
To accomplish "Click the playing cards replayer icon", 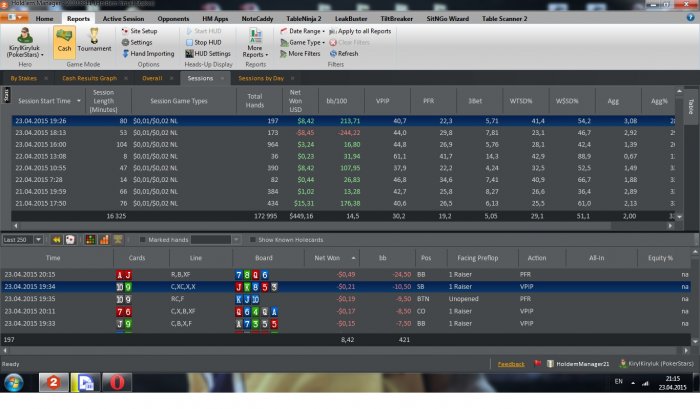I will [x=70, y=240].
